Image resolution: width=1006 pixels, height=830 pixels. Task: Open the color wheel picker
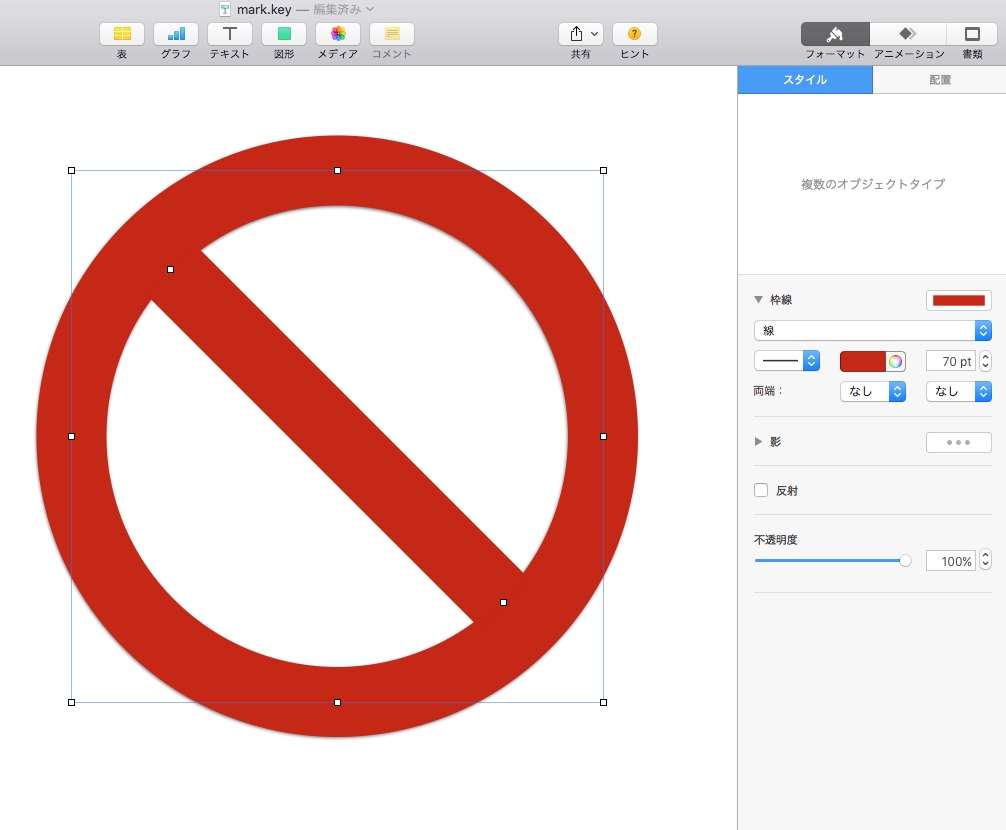[x=896, y=362]
